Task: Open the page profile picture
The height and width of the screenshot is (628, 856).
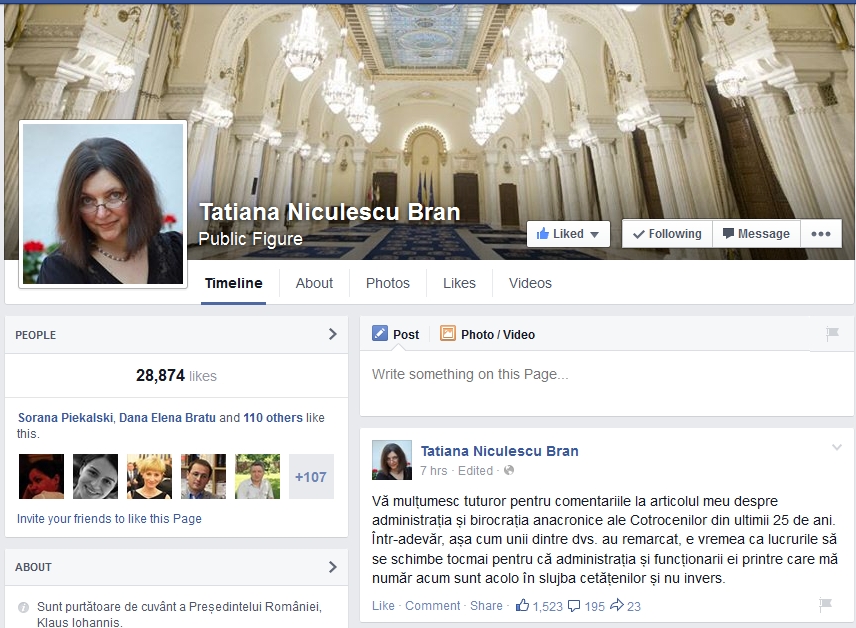Action: pos(103,204)
